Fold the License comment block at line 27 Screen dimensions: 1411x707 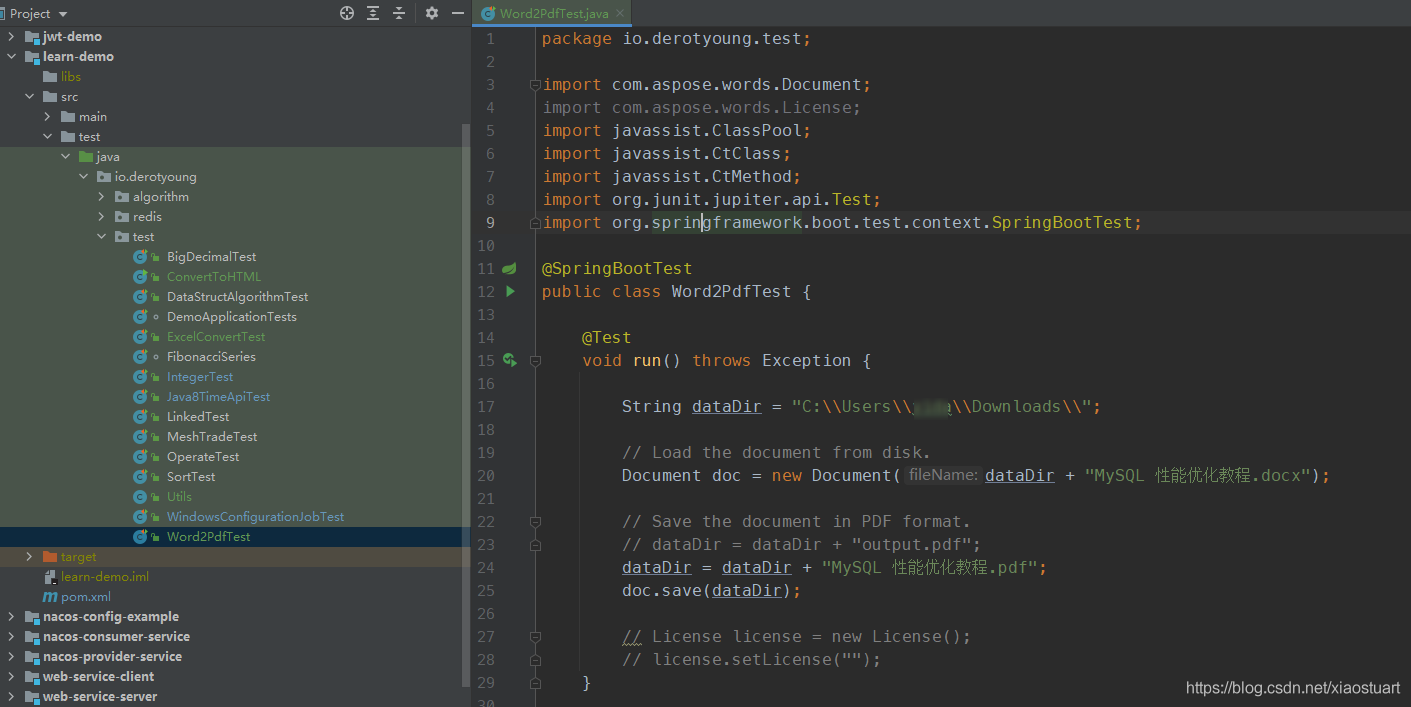(535, 637)
